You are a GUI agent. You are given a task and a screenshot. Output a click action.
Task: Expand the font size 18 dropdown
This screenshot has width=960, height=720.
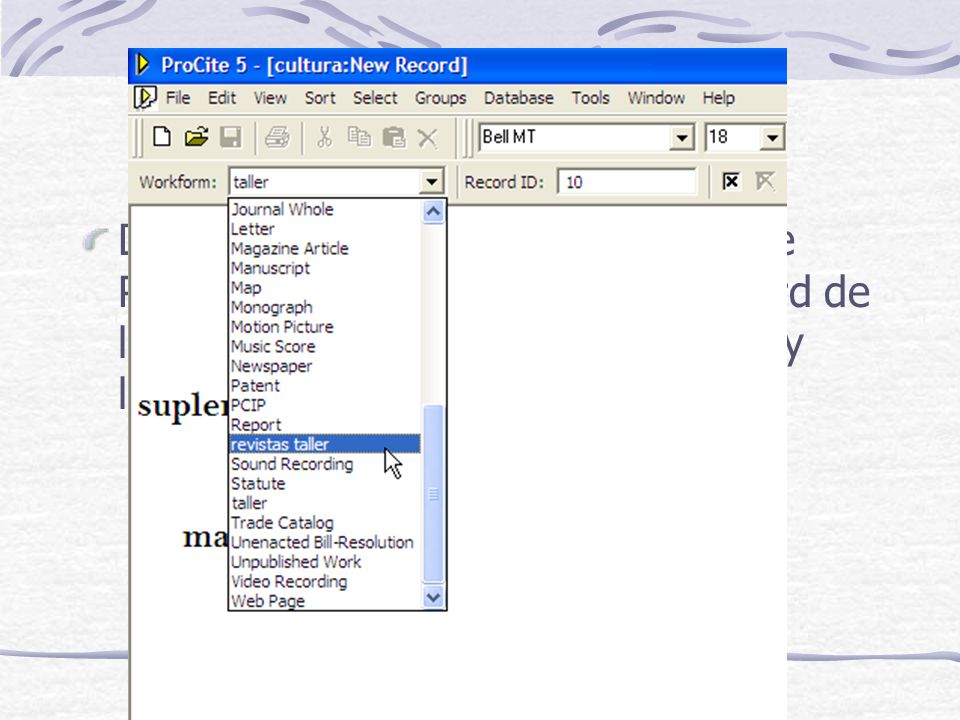click(772, 137)
